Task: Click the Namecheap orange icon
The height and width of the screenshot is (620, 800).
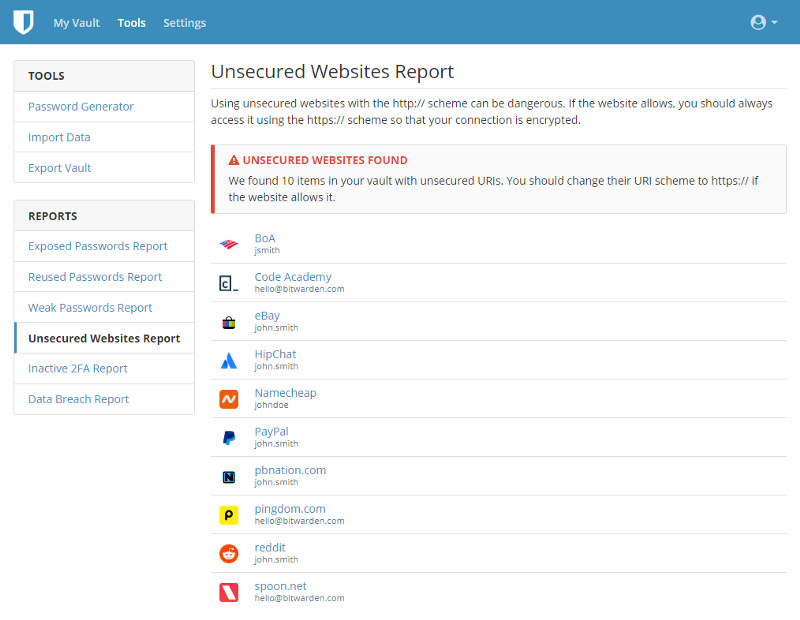Action: (x=228, y=399)
